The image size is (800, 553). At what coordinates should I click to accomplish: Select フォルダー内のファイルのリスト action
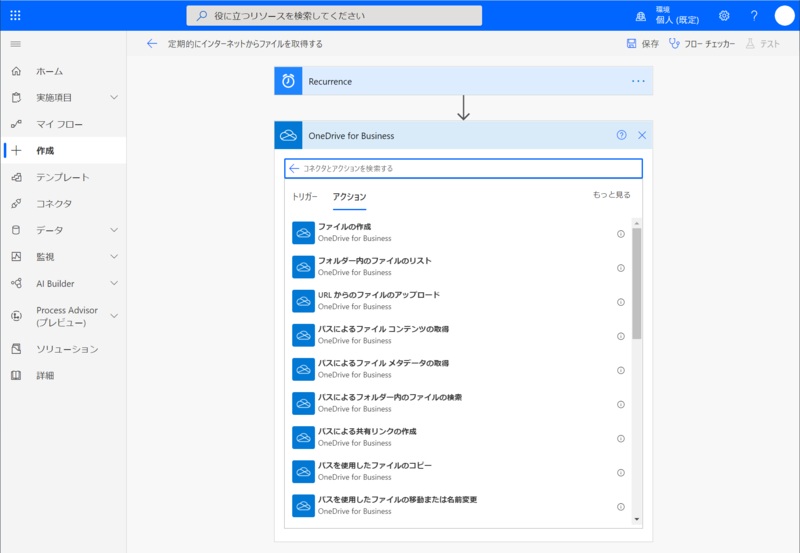coord(458,267)
